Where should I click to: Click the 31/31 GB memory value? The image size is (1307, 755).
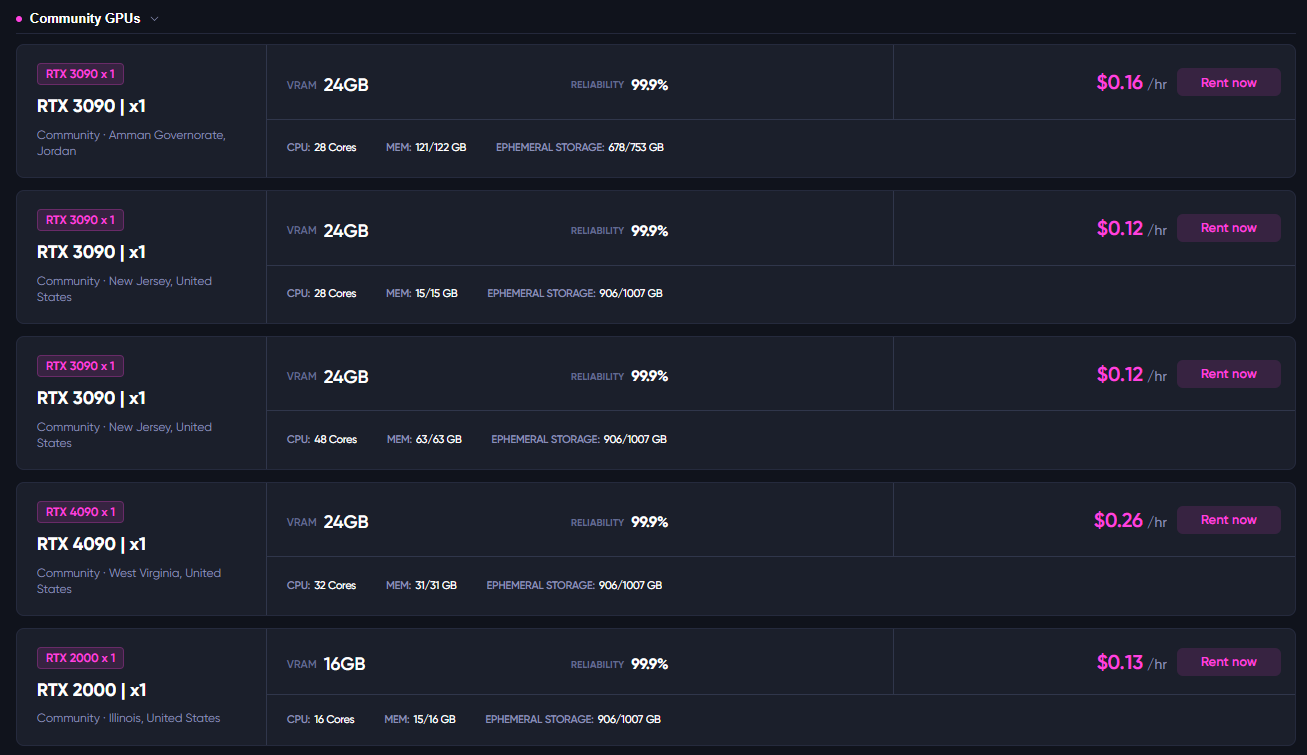tap(436, 586)
